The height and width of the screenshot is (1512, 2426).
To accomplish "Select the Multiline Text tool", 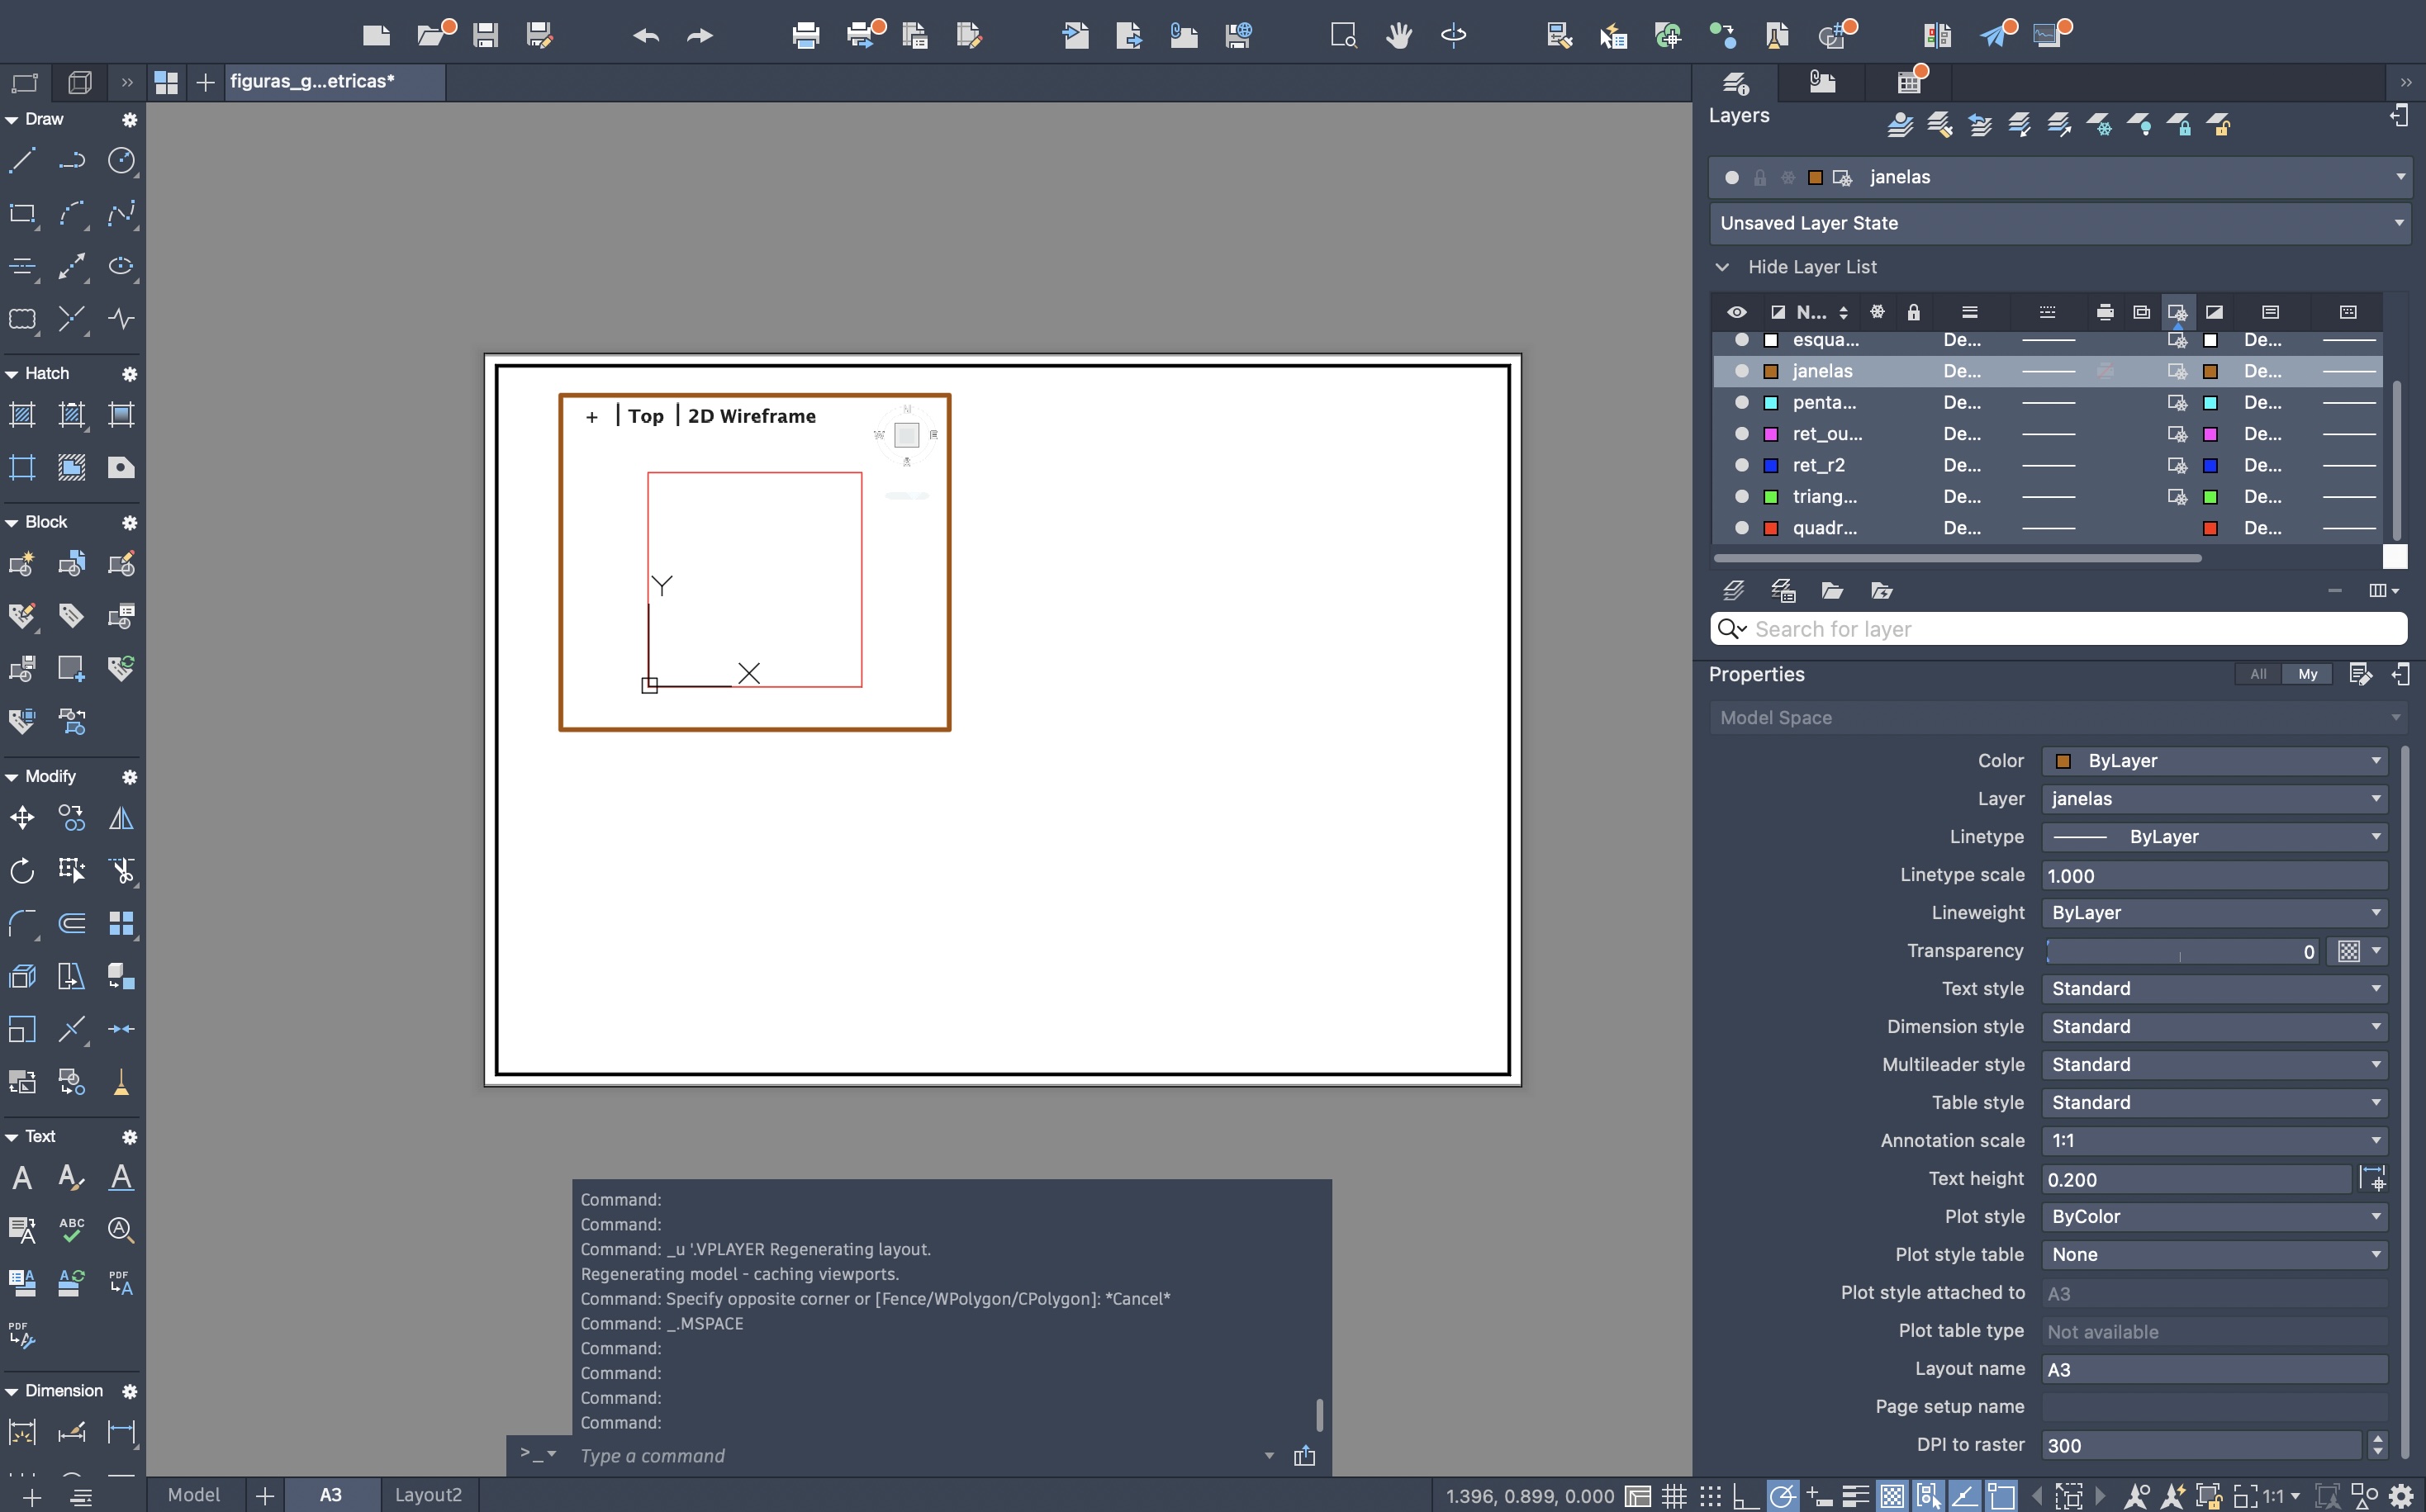I will pos(22,1178).
